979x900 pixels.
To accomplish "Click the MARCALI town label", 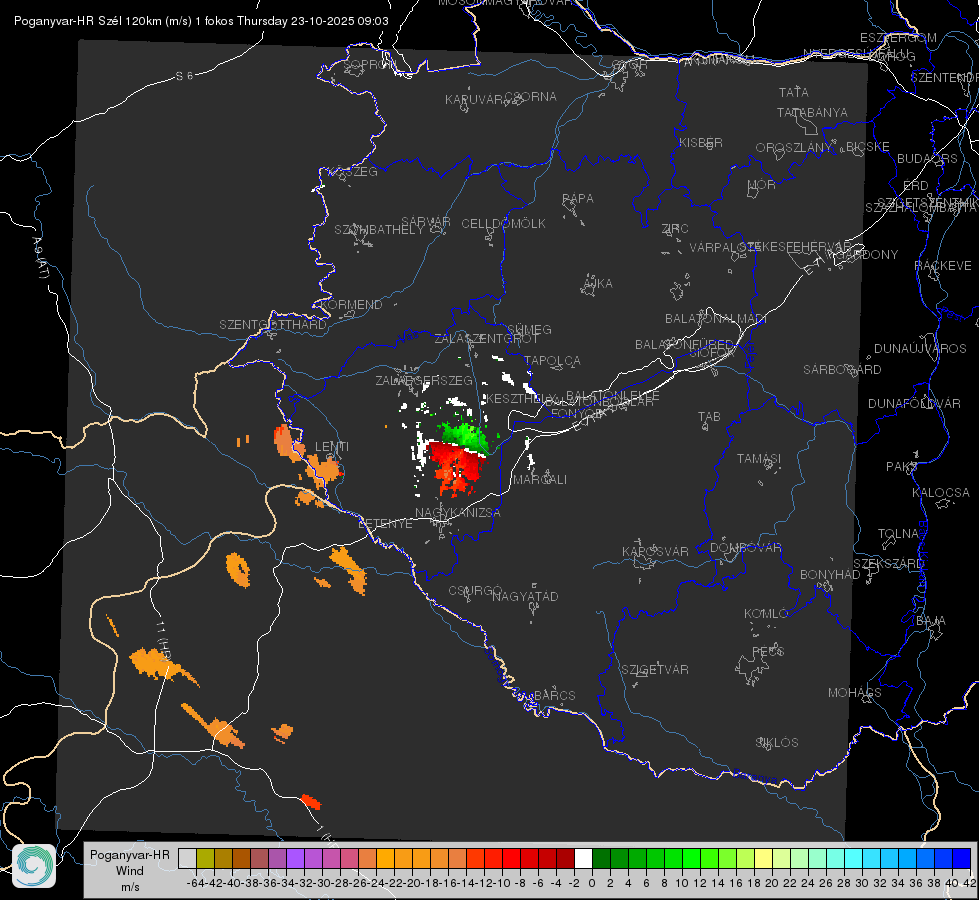I will (x=539, y=480).
